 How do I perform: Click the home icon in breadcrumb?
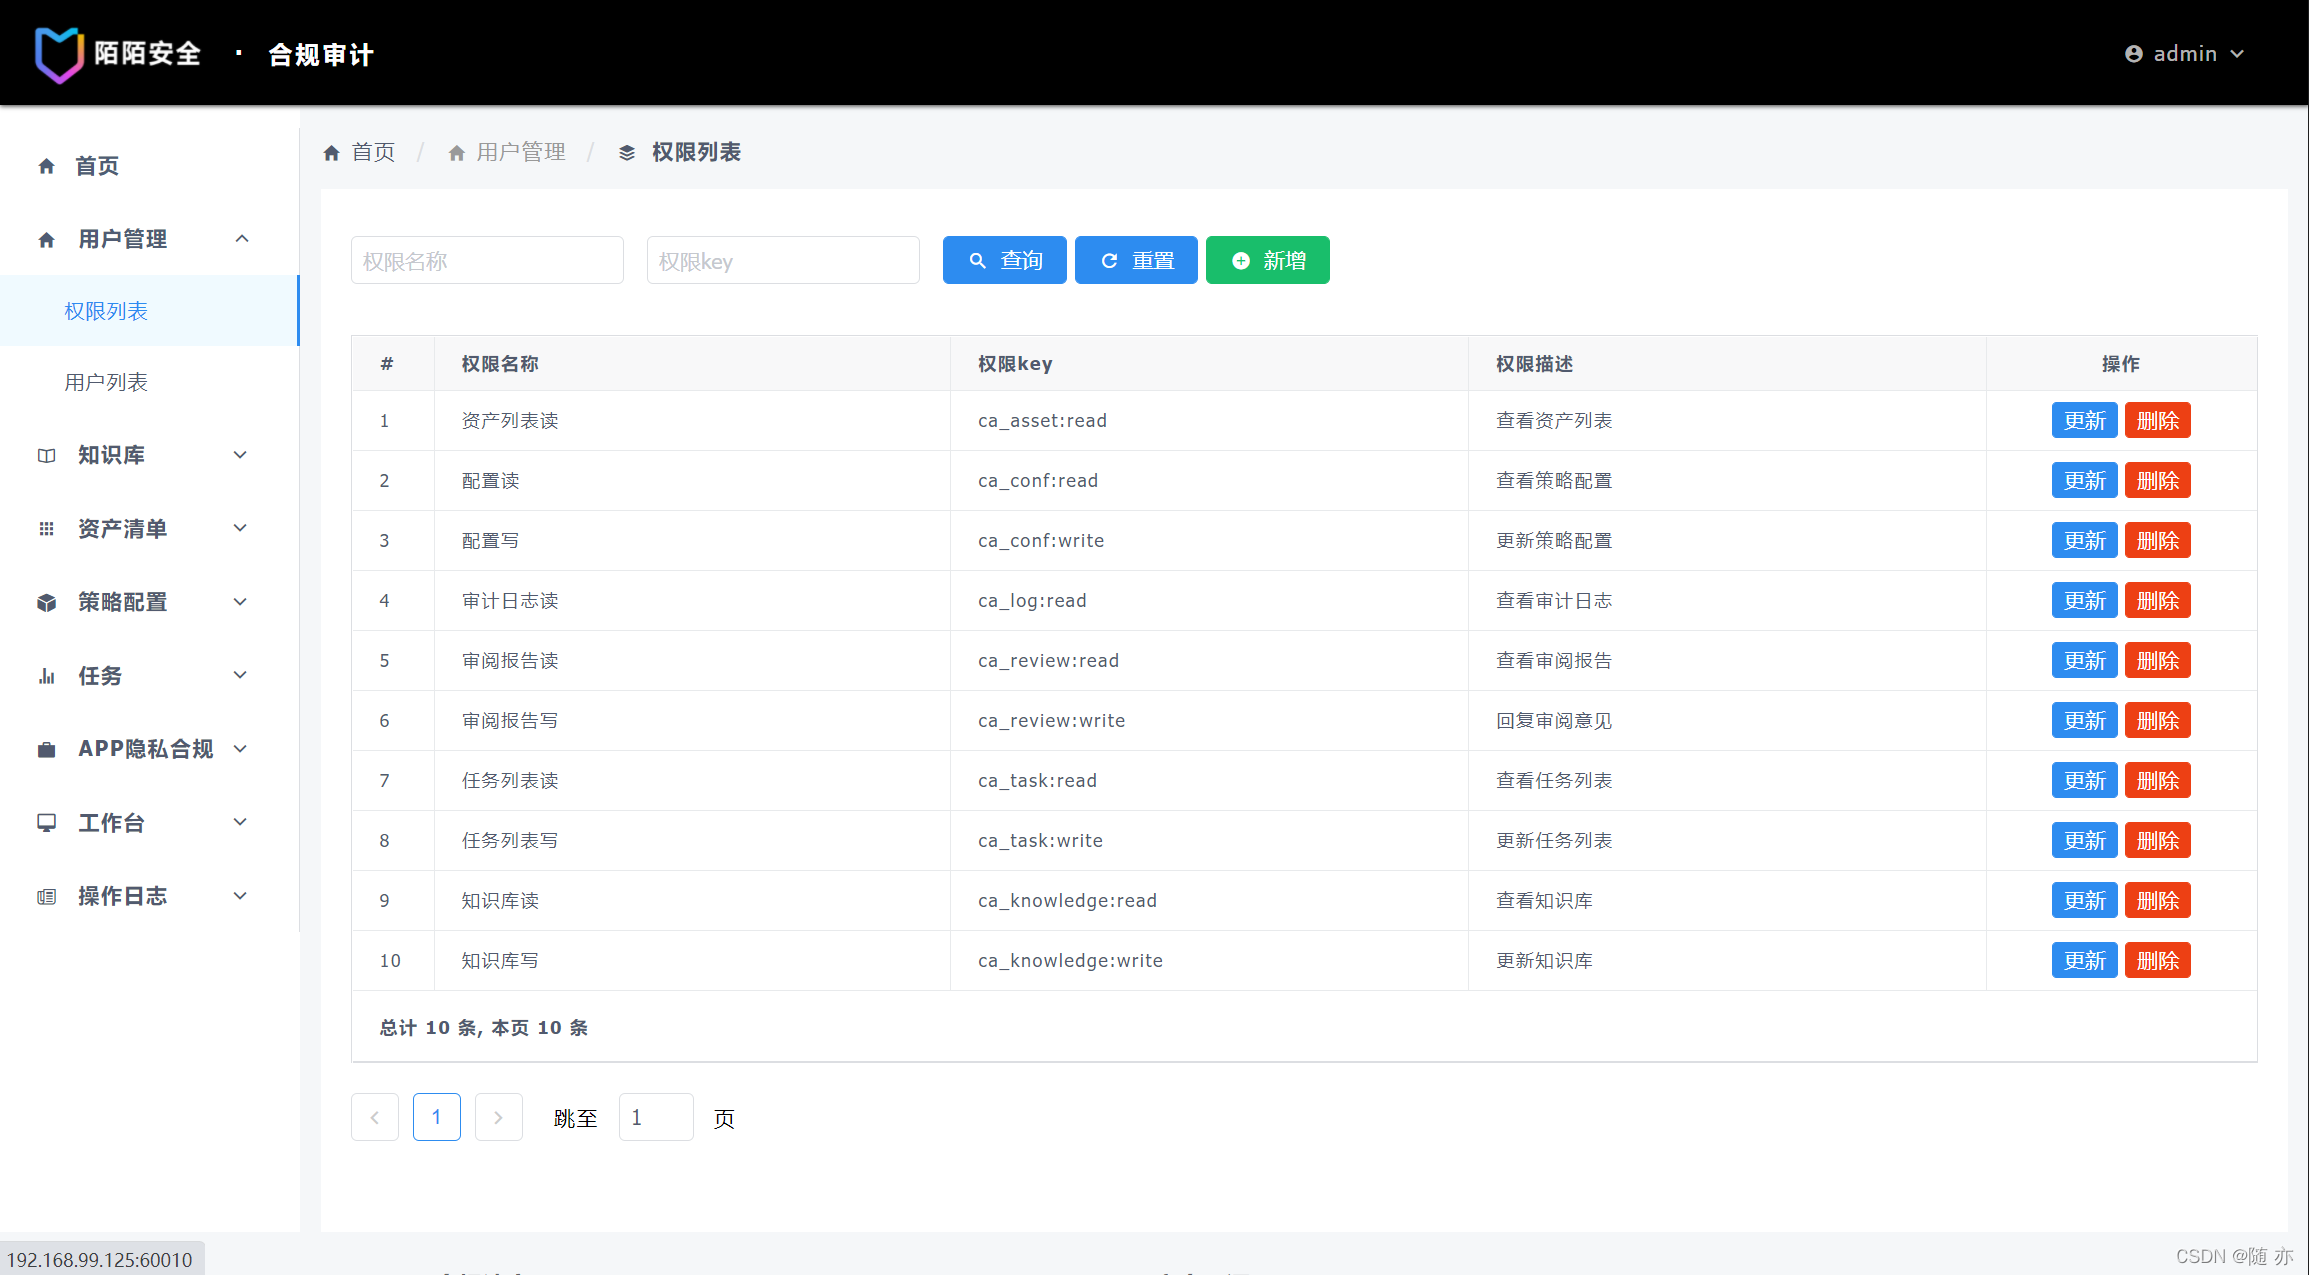point(332,153)
